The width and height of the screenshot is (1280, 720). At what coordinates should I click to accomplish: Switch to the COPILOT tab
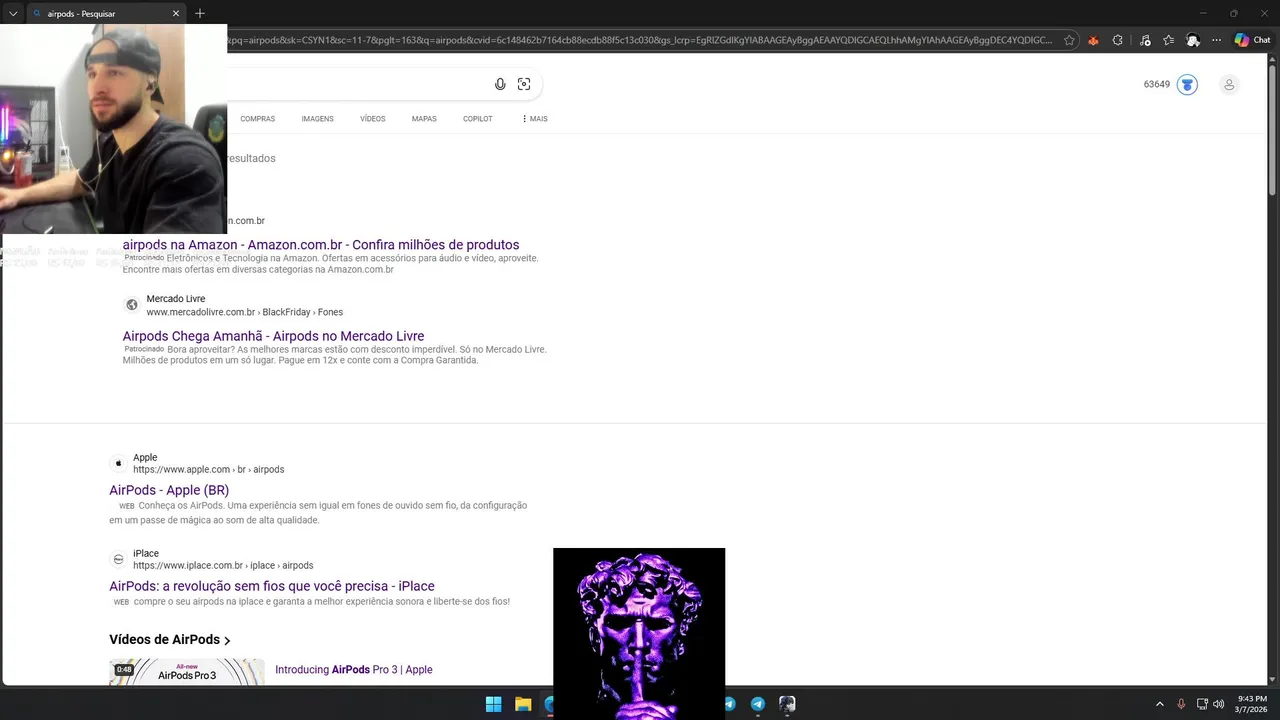coord(477,119)
